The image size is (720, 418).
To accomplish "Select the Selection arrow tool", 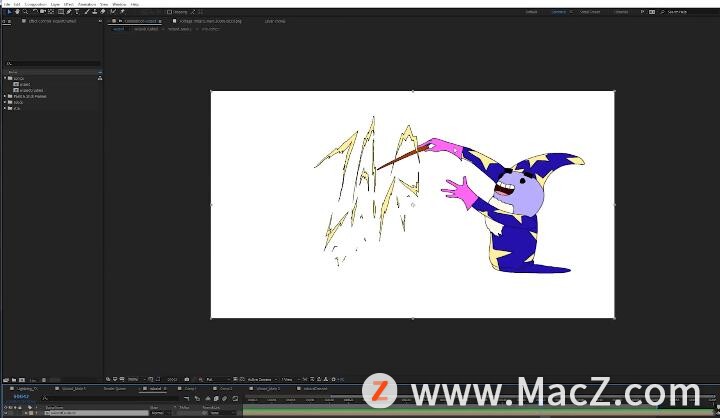I will (9, 11).
